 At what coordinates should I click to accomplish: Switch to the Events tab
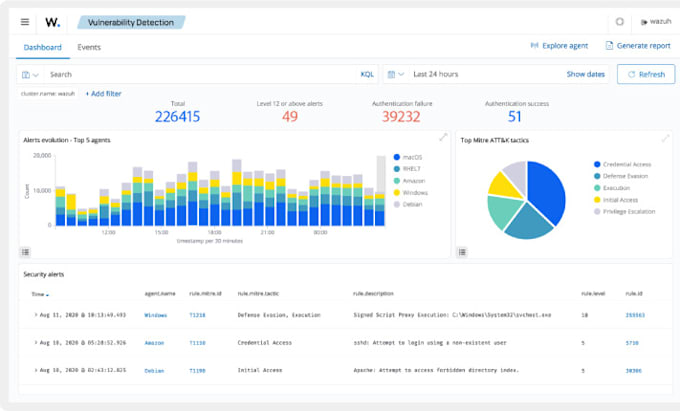point(89,47)
